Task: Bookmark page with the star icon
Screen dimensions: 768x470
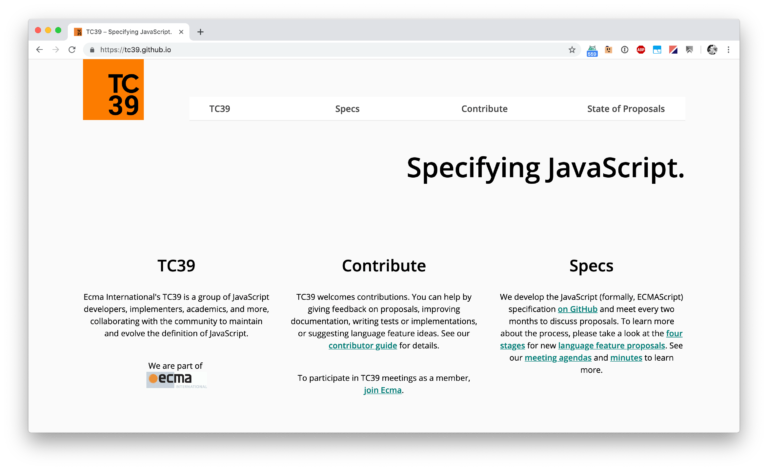Action: click(x=572, y=49)
